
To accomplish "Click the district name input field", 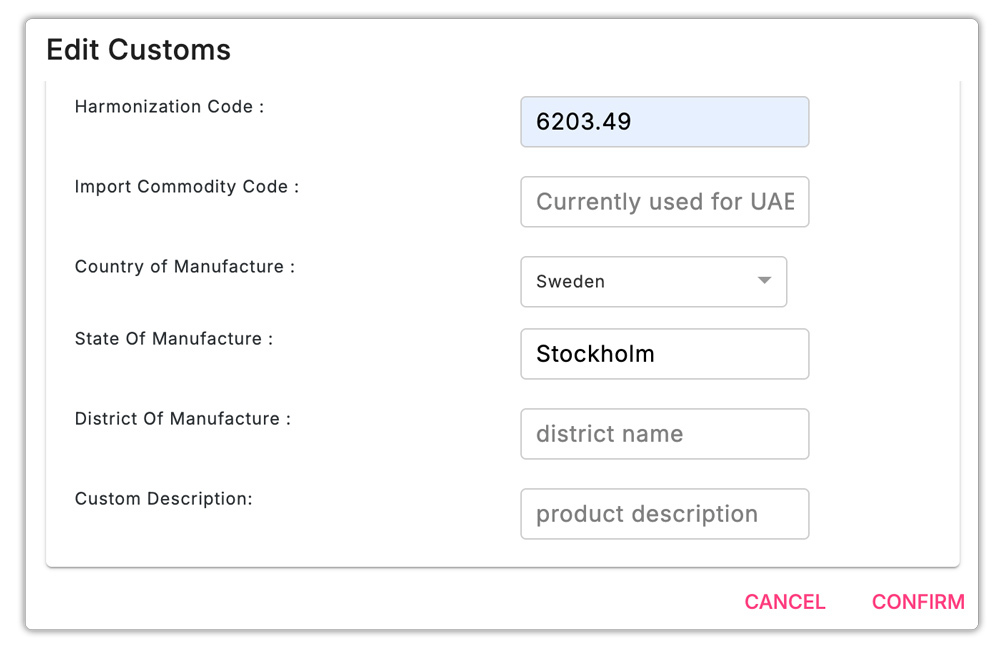I will click(664, 434).
